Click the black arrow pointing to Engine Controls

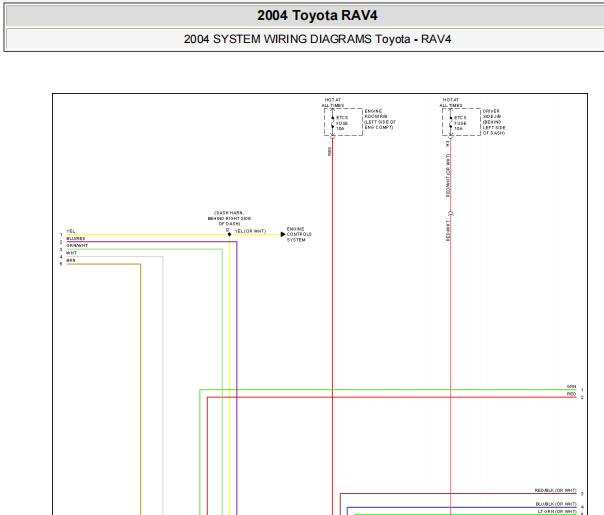point(283,234)
